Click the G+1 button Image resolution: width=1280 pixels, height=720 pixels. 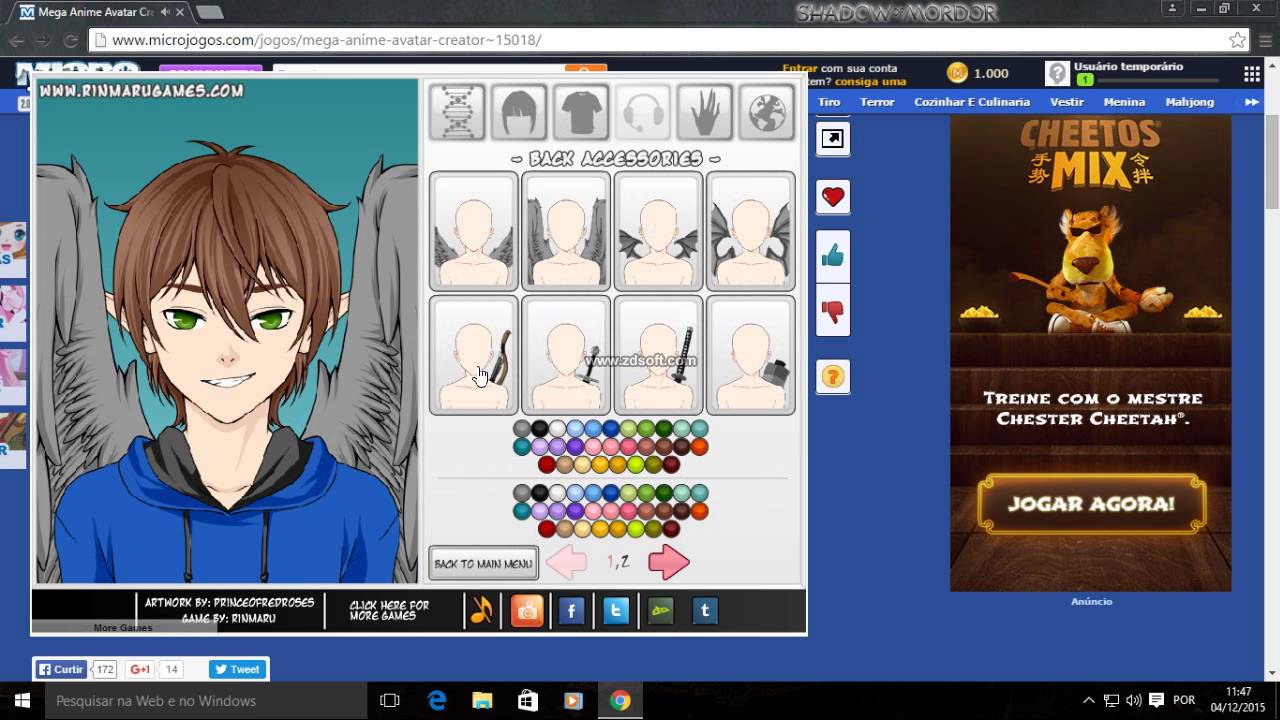pyautogui.click(x=140, y=669)
